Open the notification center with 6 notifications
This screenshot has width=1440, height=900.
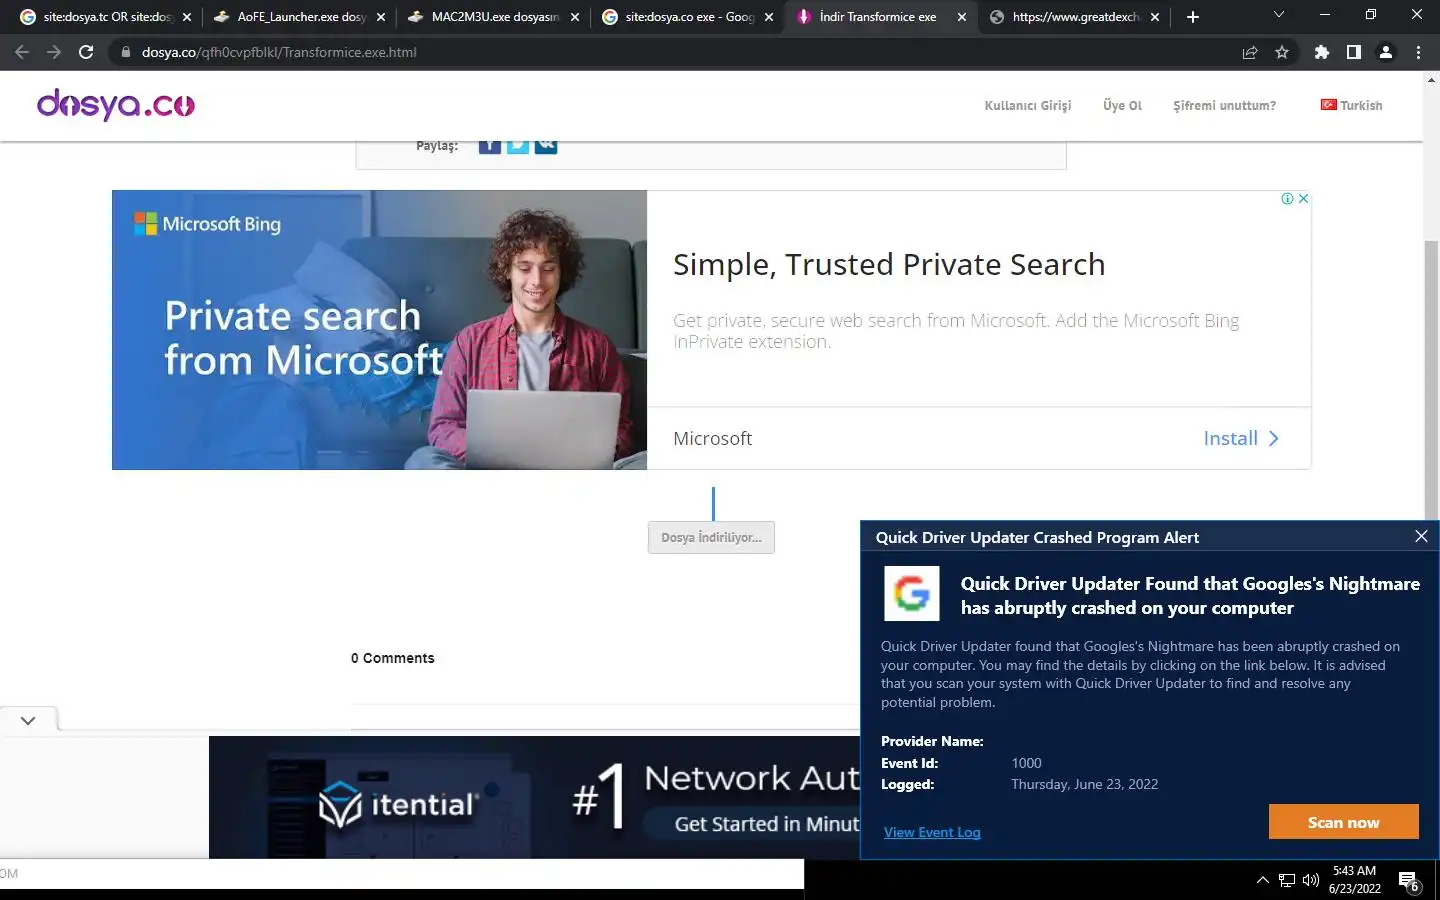pos(1409,881)
